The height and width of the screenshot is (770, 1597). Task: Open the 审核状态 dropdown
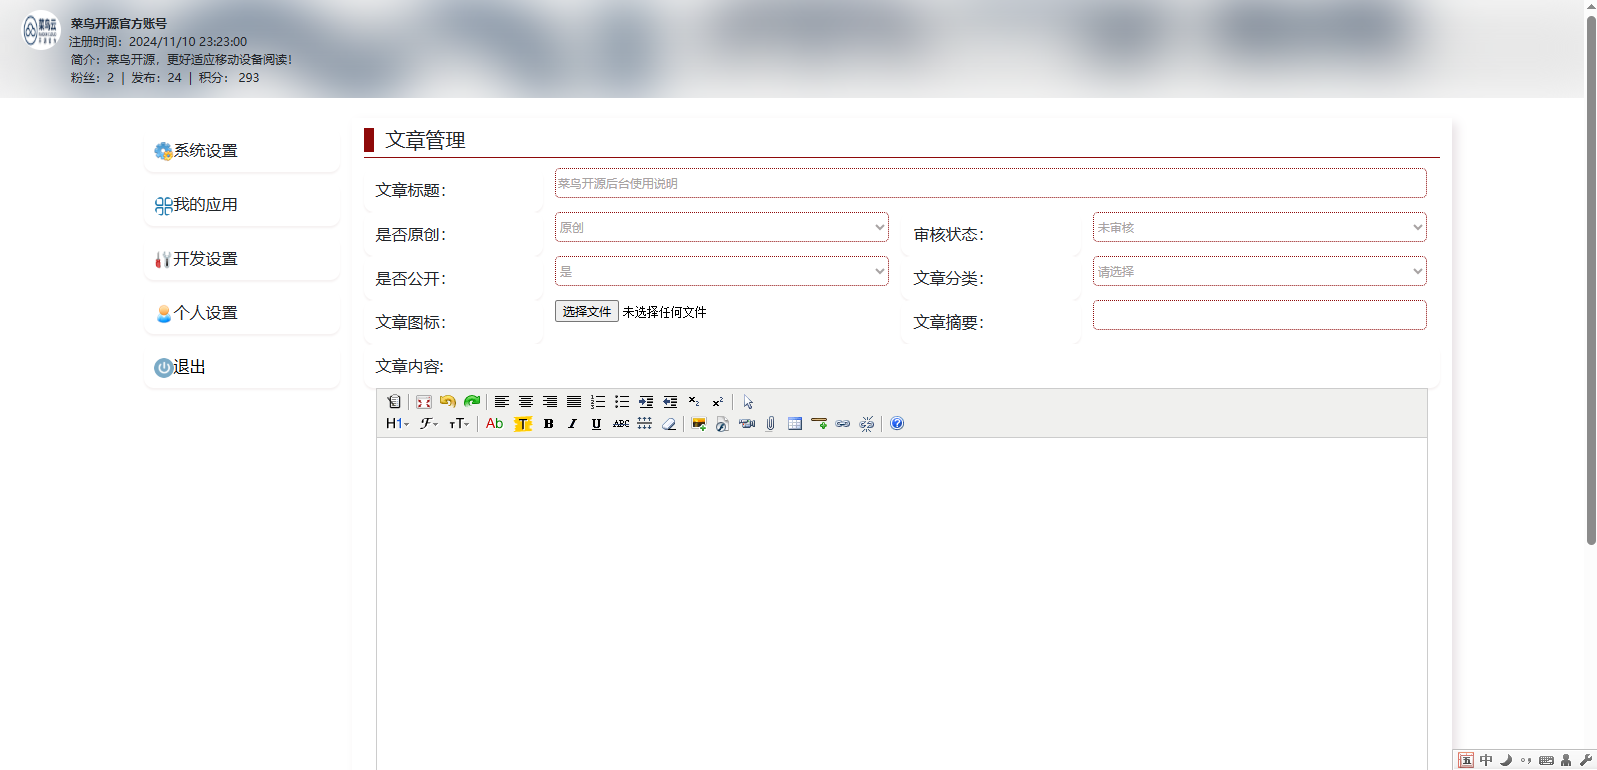pos(1259,227)
